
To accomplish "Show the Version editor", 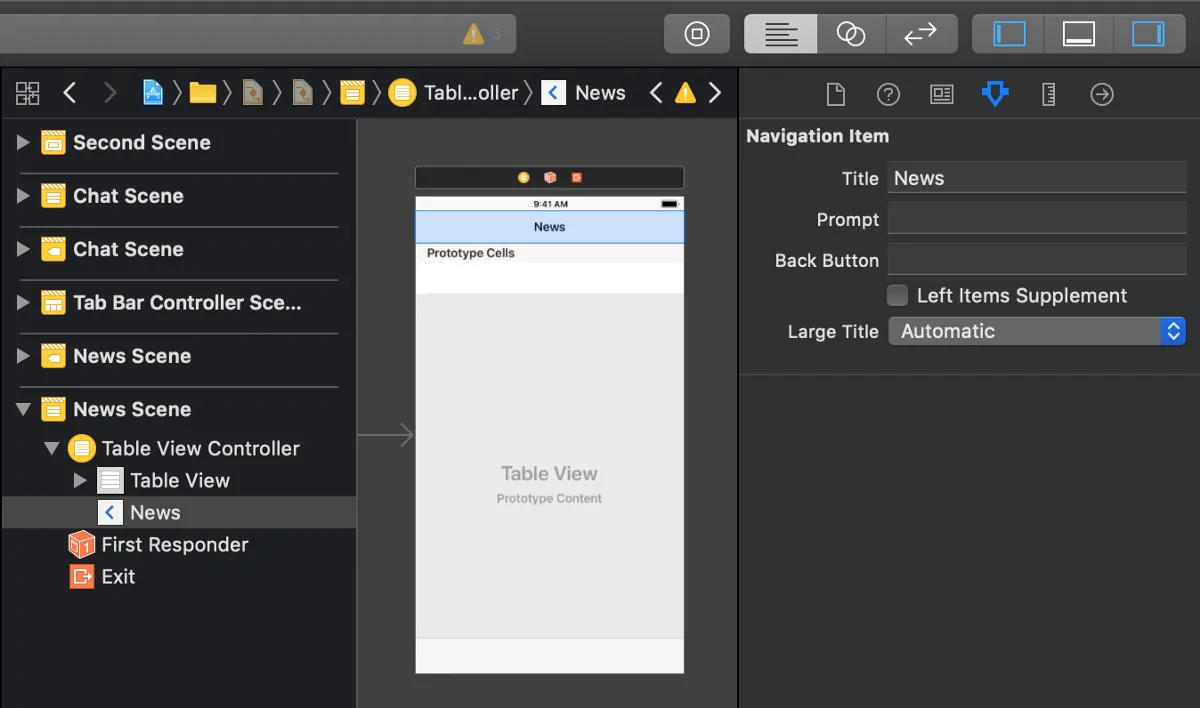I will coord(920,34).
